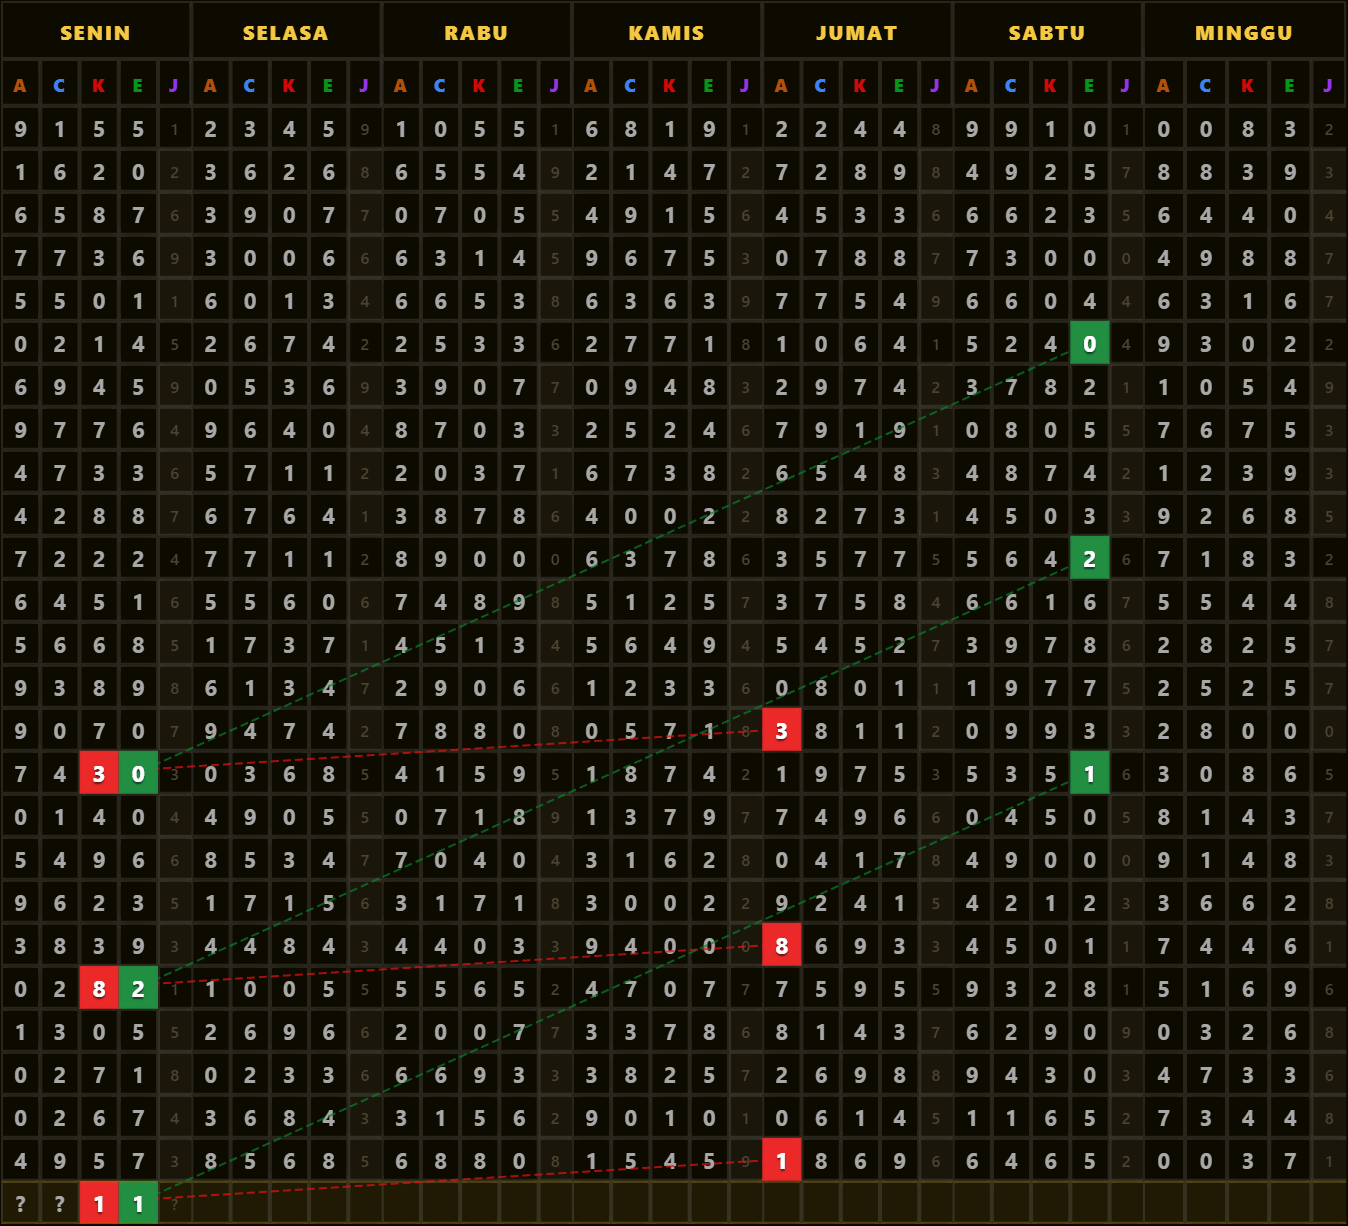Image resolution: width=1348 pixels, height=1226 pixels.
Task: Select the A column header under KAMIS
Action: pyautogui.click(x=591, y=86)
